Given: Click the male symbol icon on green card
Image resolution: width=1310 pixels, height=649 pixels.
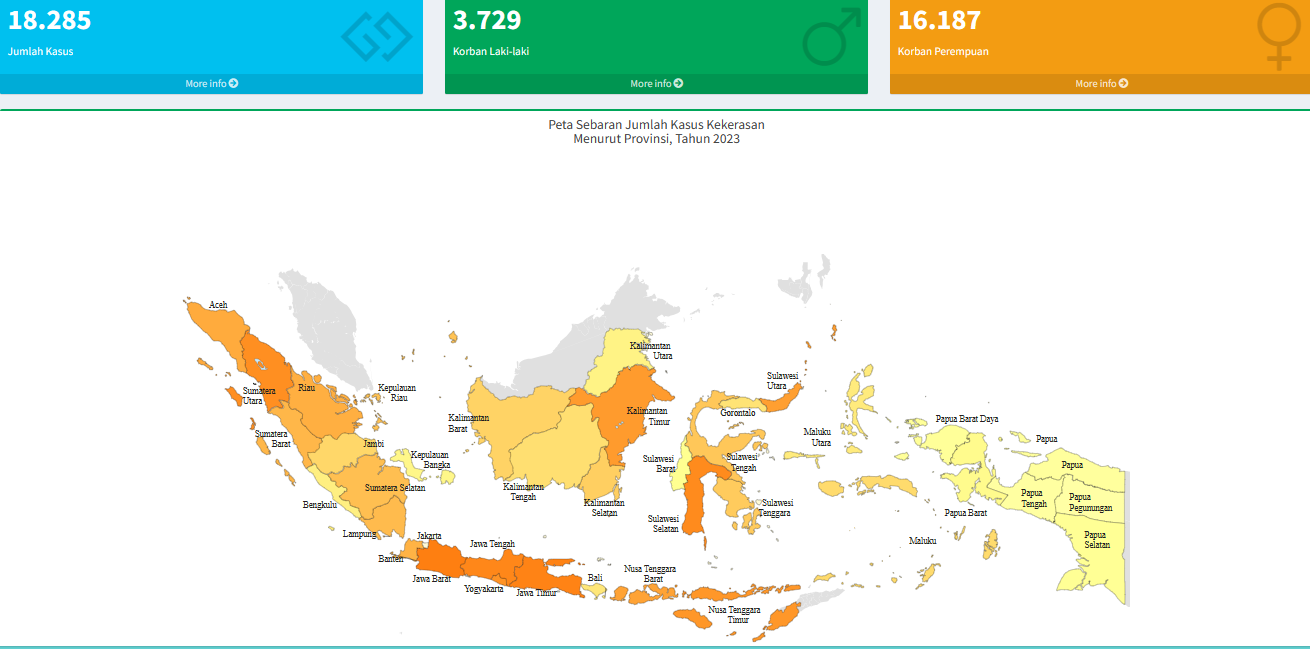Looking at the screenshot, I should click(831, 38).
